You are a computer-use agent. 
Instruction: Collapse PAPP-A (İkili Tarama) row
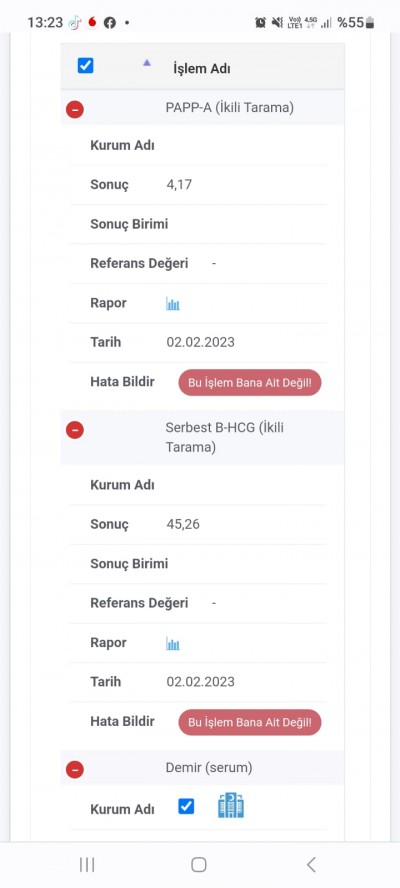tap(75, 109)
